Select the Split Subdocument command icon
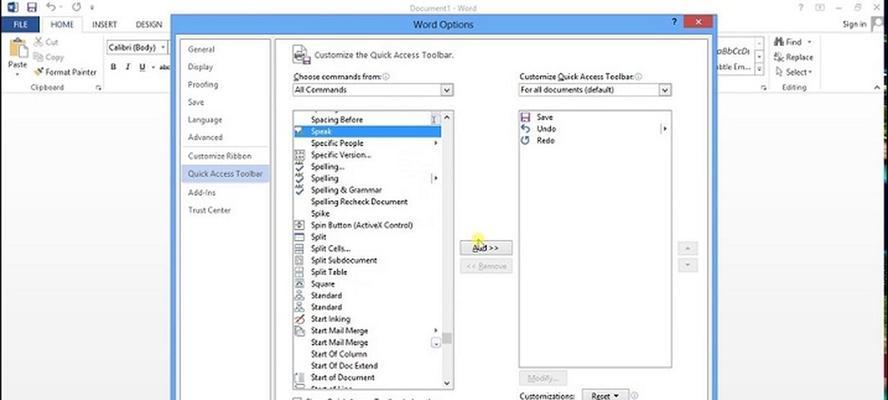Screen dimensions: 888x400 coord(299,260)
